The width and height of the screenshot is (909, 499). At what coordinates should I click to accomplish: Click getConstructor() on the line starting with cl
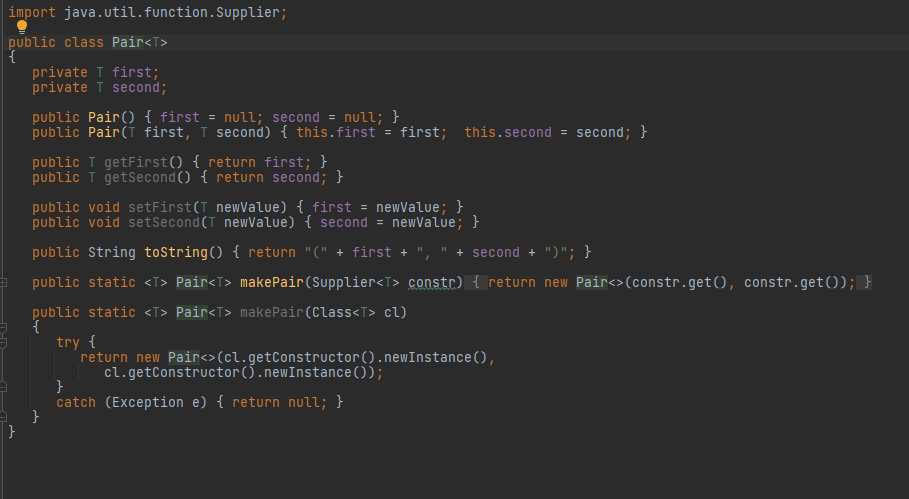coord(192,373)
